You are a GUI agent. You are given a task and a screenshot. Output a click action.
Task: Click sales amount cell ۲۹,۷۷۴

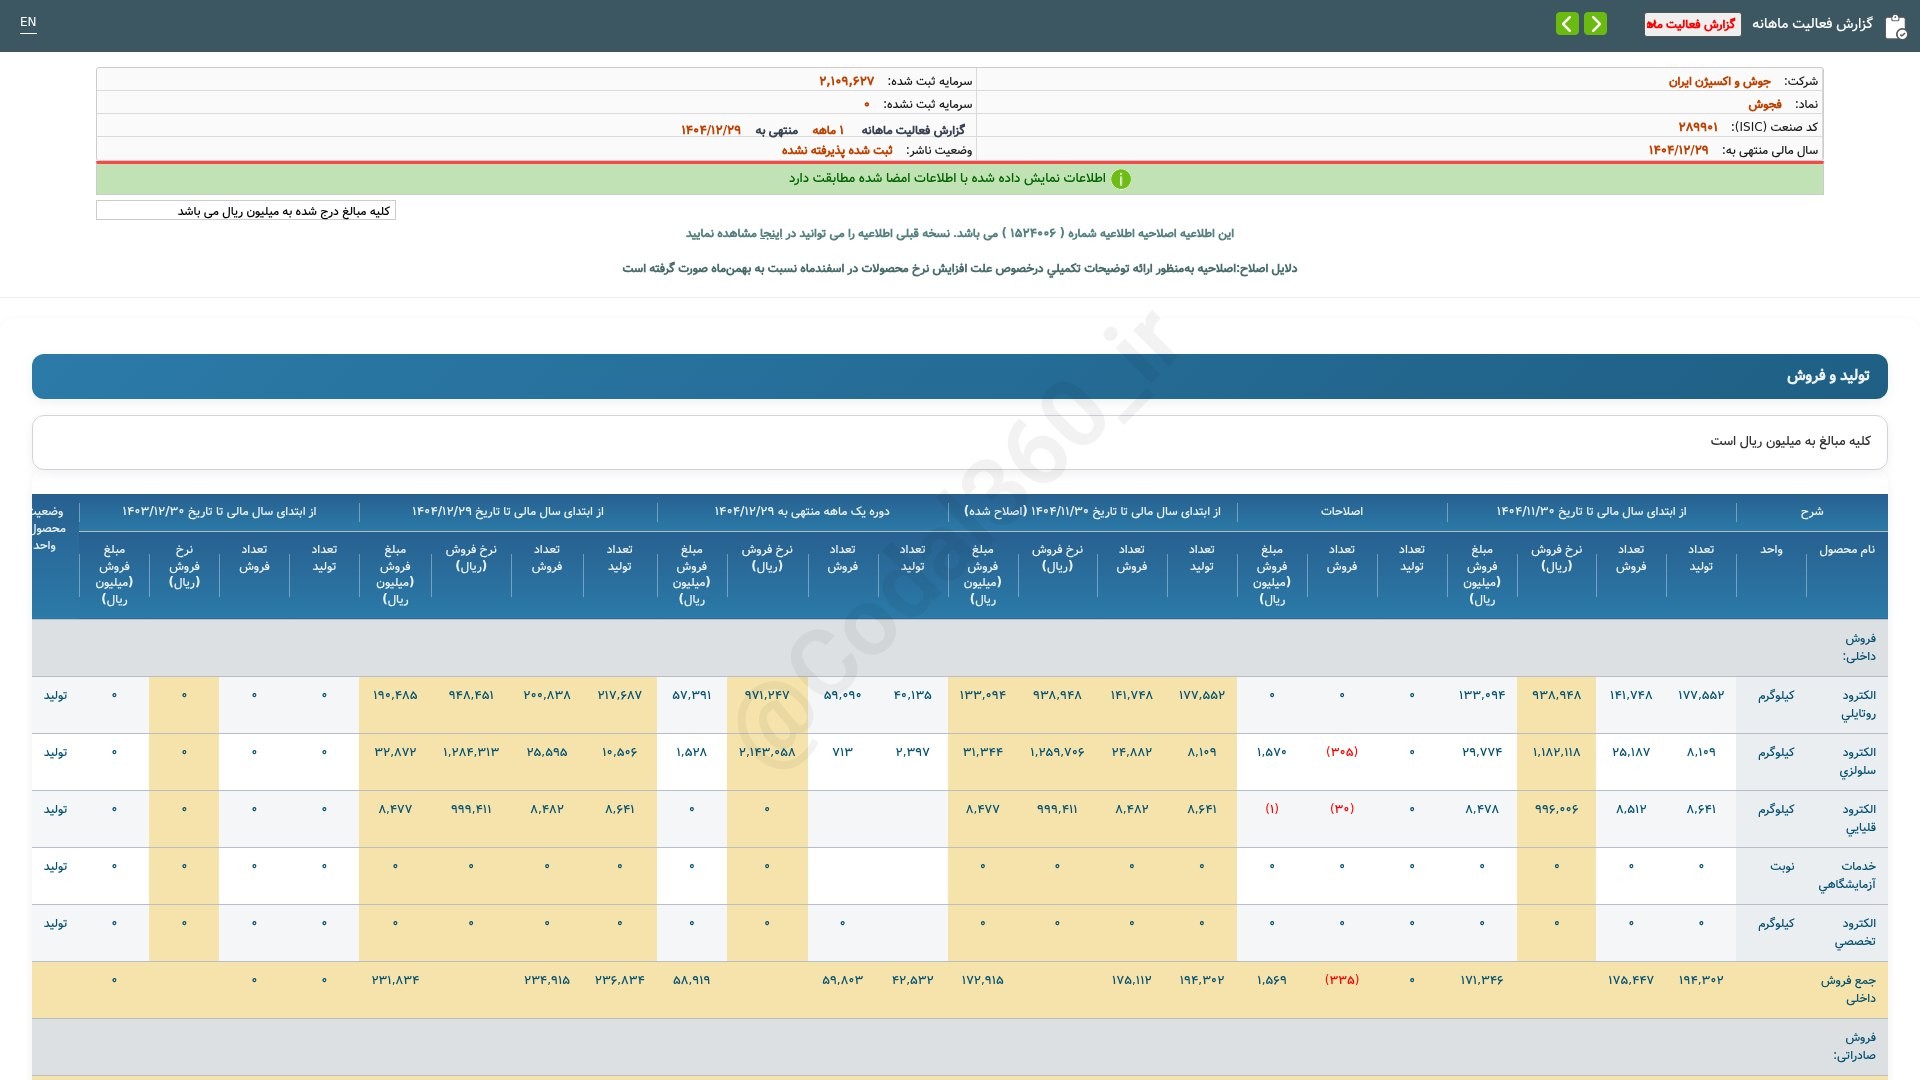1482,752
